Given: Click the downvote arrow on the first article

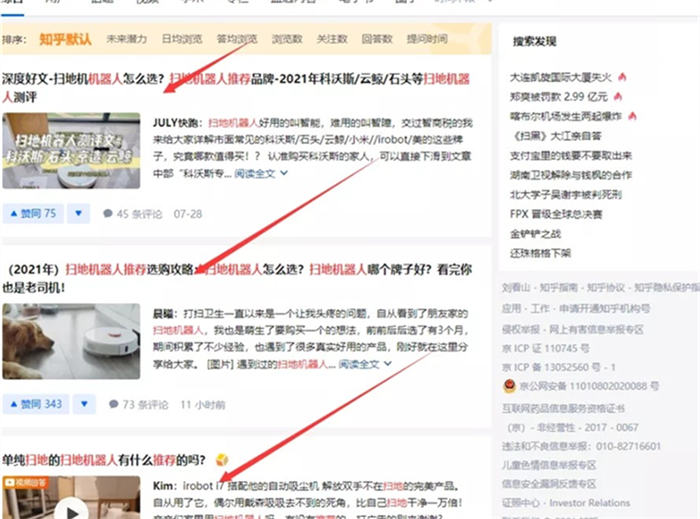Looking at the screenshot, I should point(80,213).
